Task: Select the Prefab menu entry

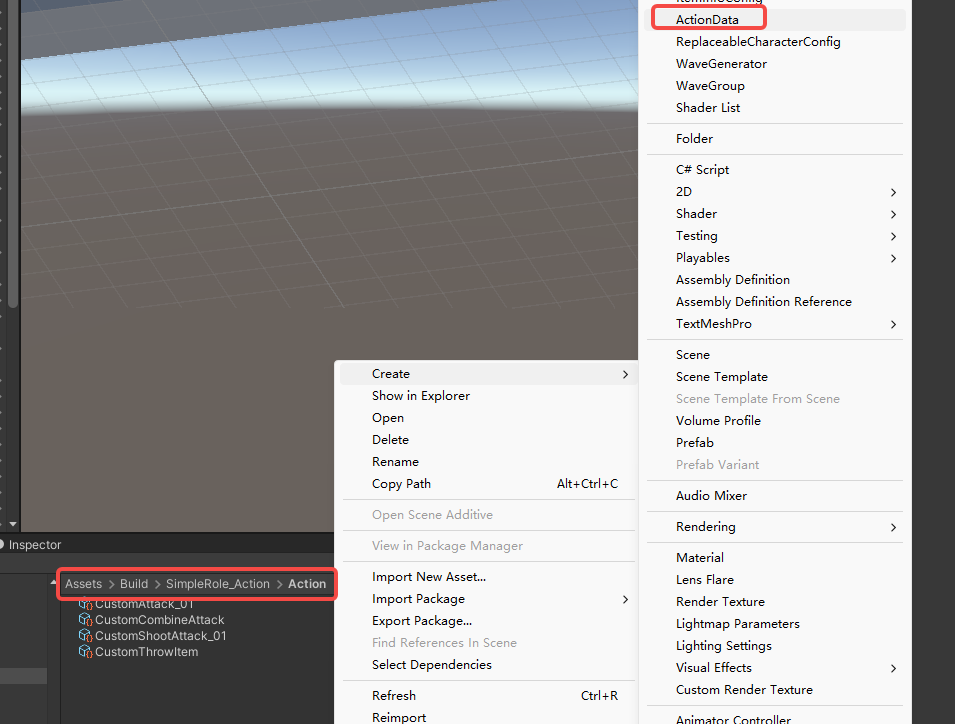Action: [x=694, y=443]
